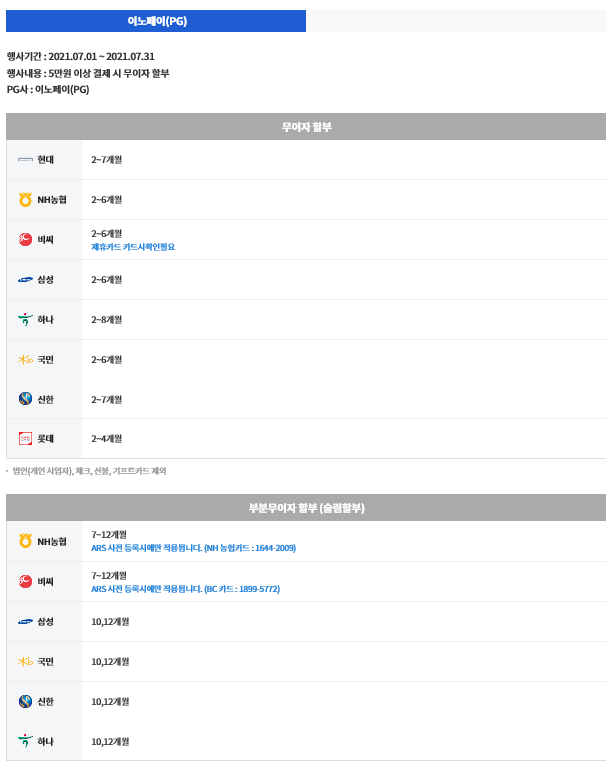Click 삼성 row's 10,12개월 value

click(110, 622)
